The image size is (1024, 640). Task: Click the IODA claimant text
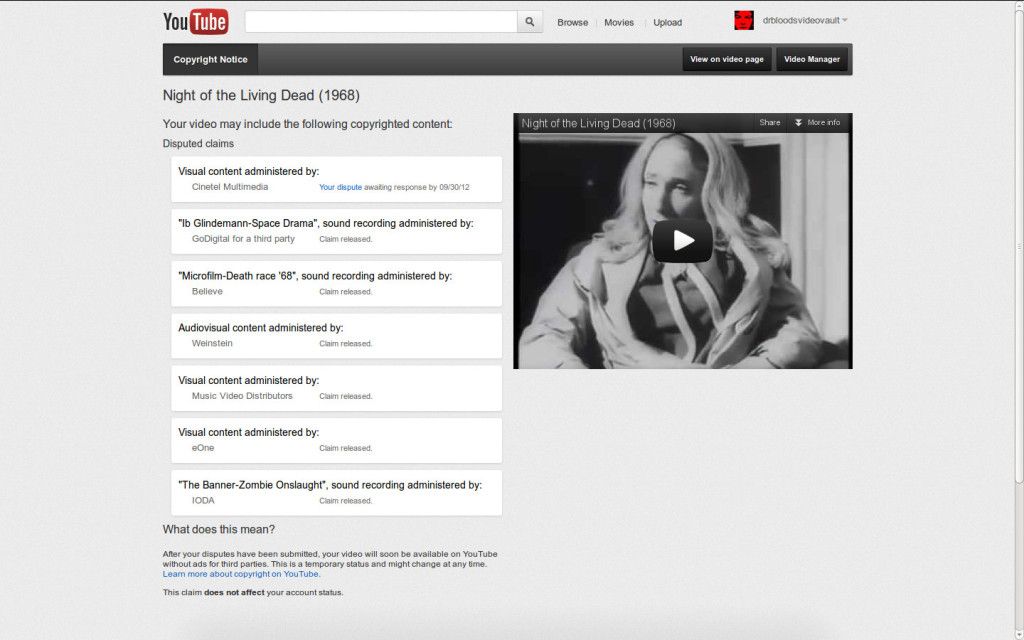(x=203, y=501)
